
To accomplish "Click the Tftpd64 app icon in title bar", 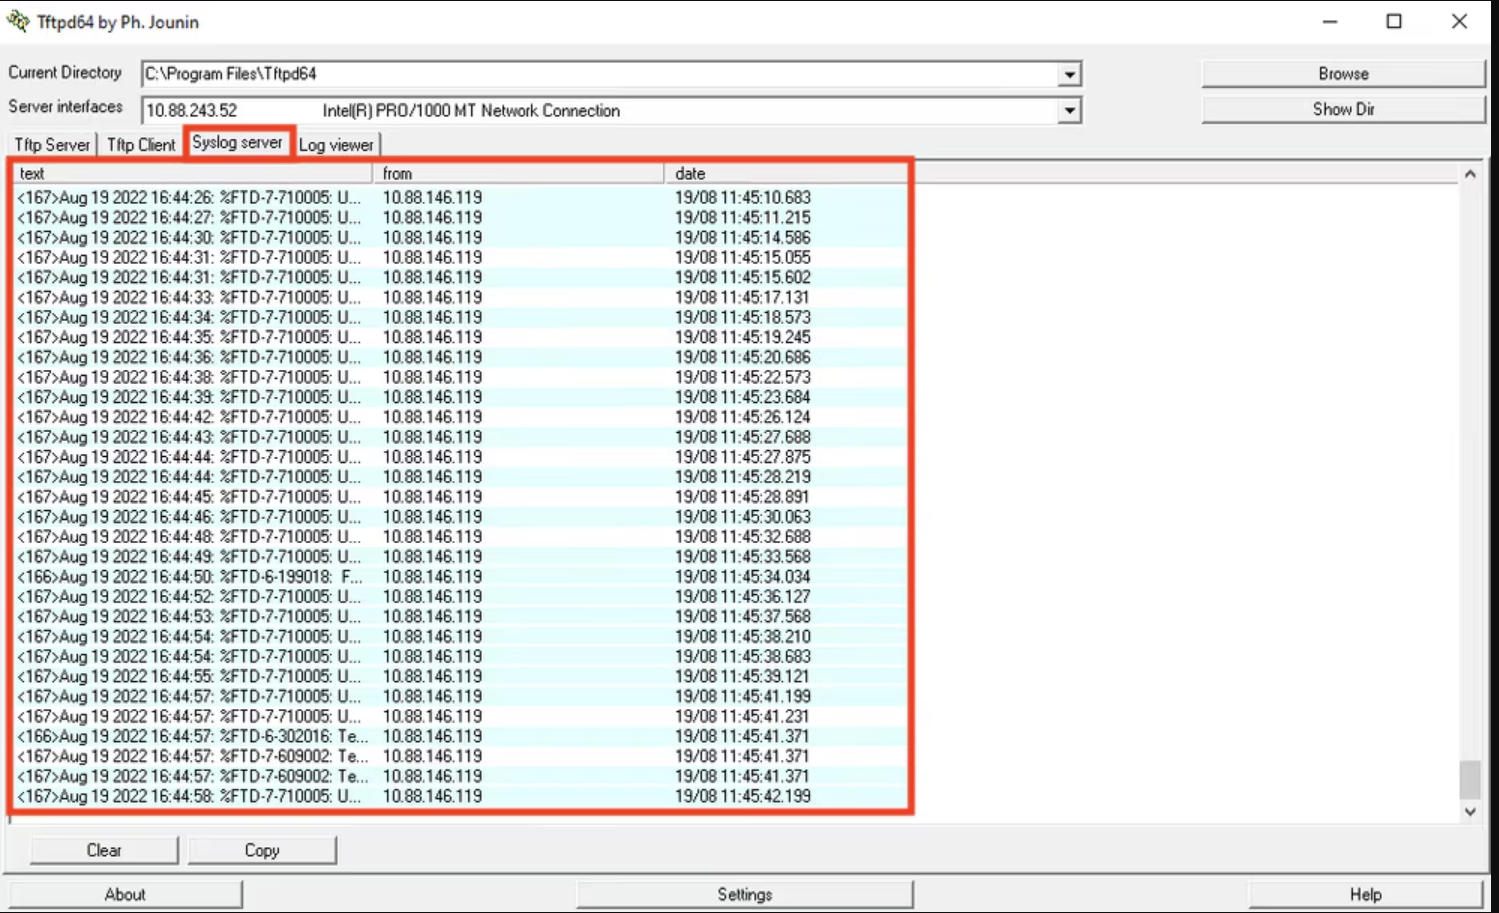I will click(x=18, y=21).
